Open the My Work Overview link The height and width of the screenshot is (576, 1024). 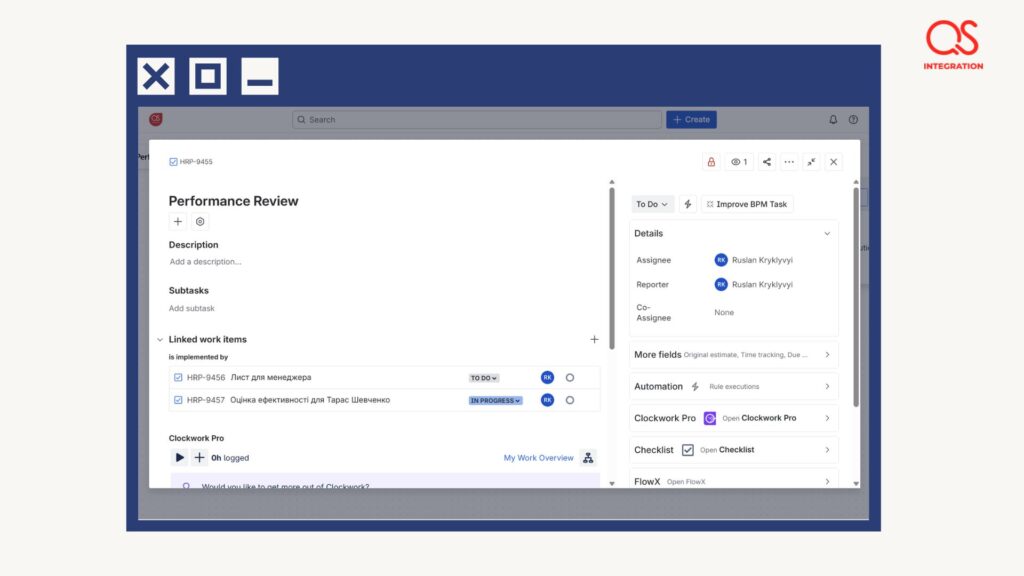pyautogui.click(x=538, y=458)
